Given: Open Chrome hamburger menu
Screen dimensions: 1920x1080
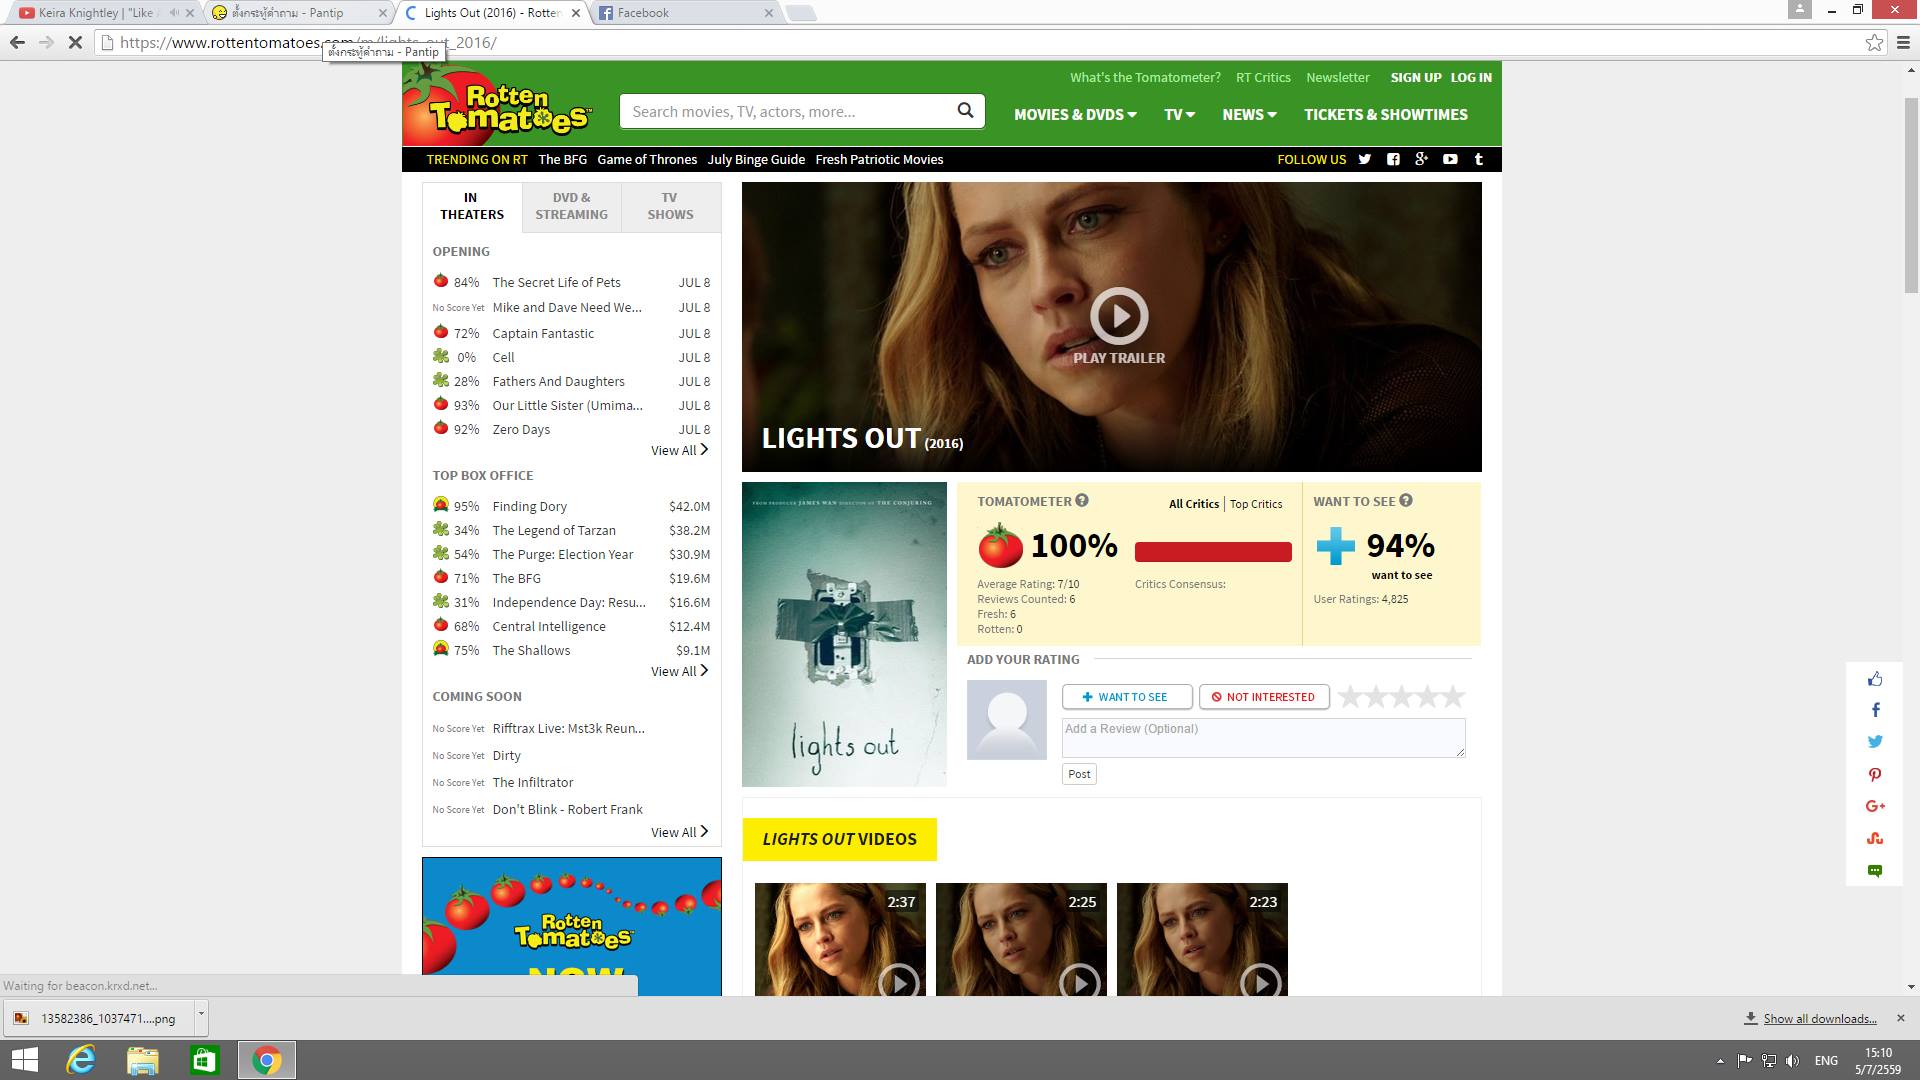Looking at the screenshot, I should point(1904,42).
